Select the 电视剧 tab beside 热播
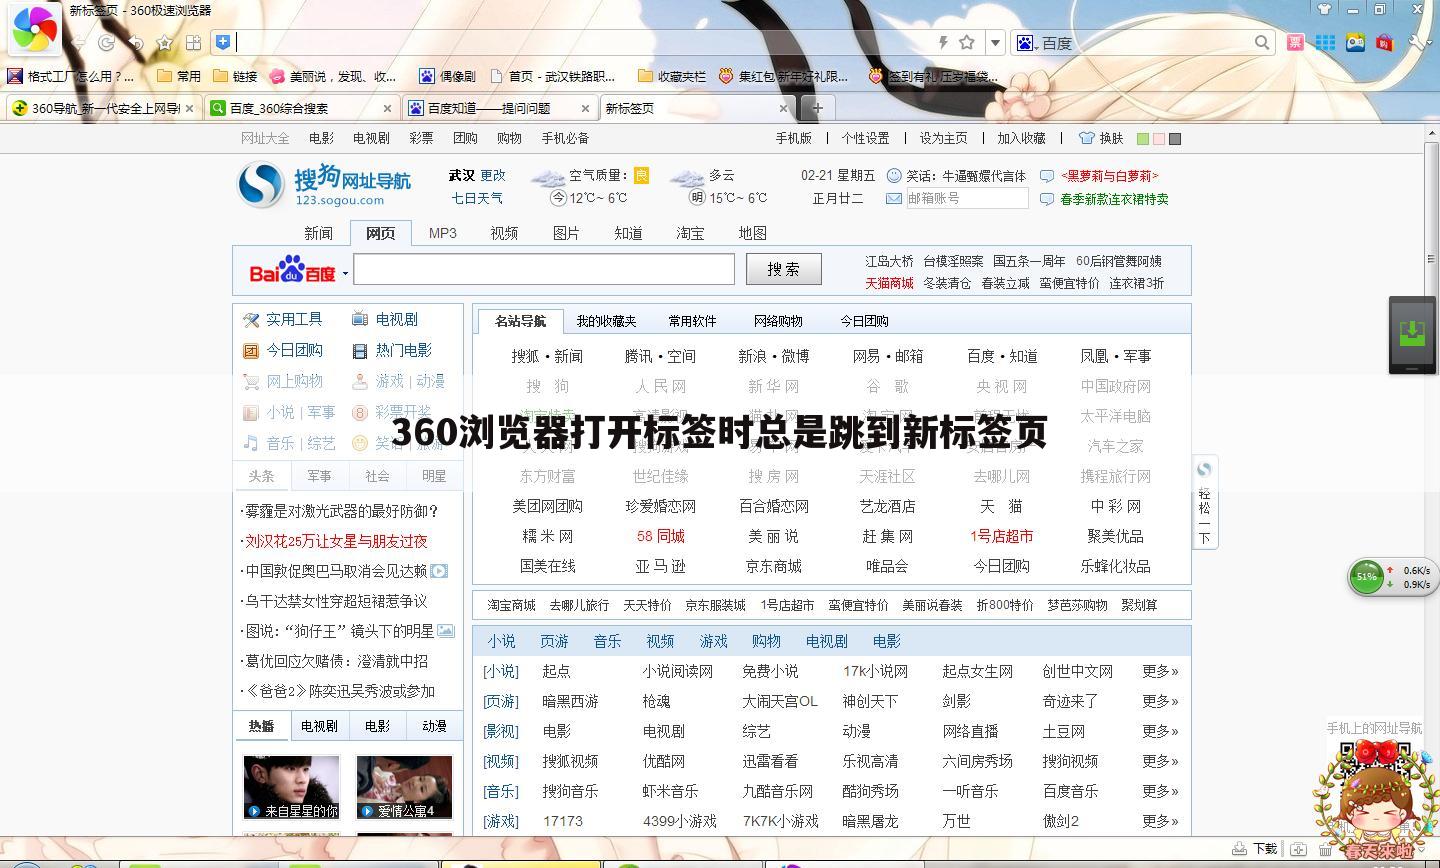Image resolution: width=1440 pixels, height=868 pixels. point(319,726)
